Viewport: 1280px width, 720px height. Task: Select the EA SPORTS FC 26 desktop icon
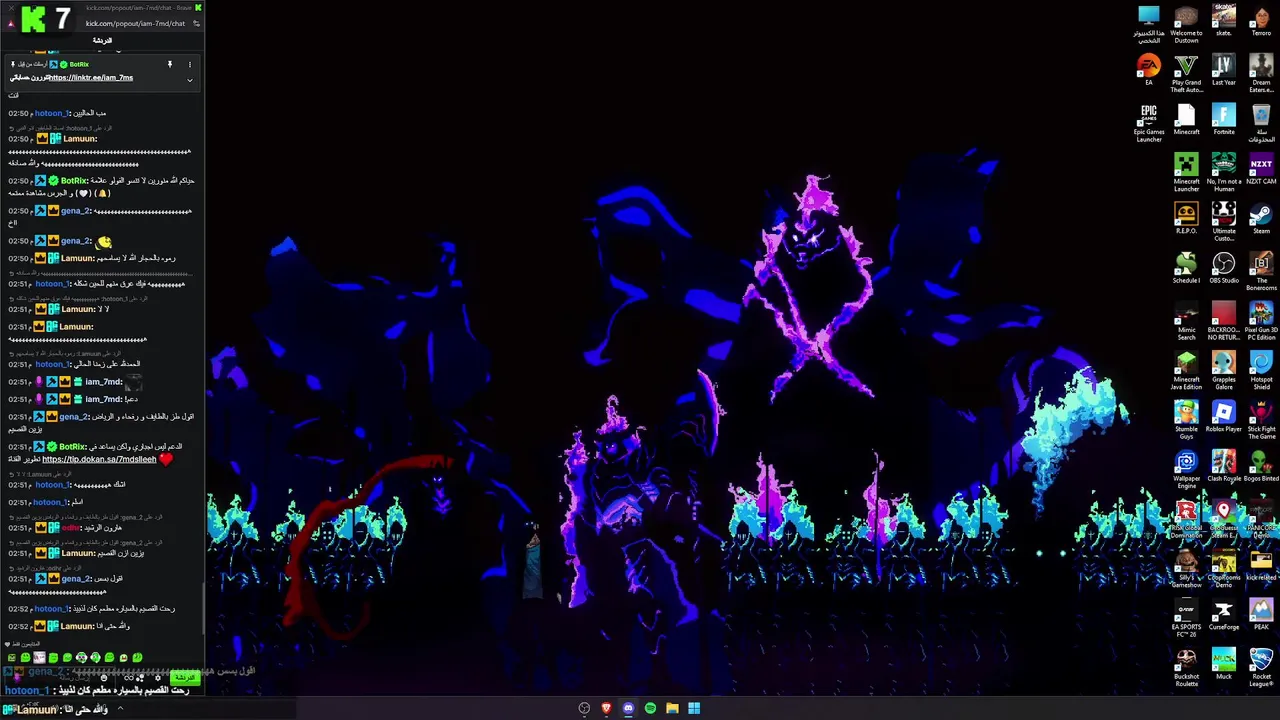point(1186,618)
